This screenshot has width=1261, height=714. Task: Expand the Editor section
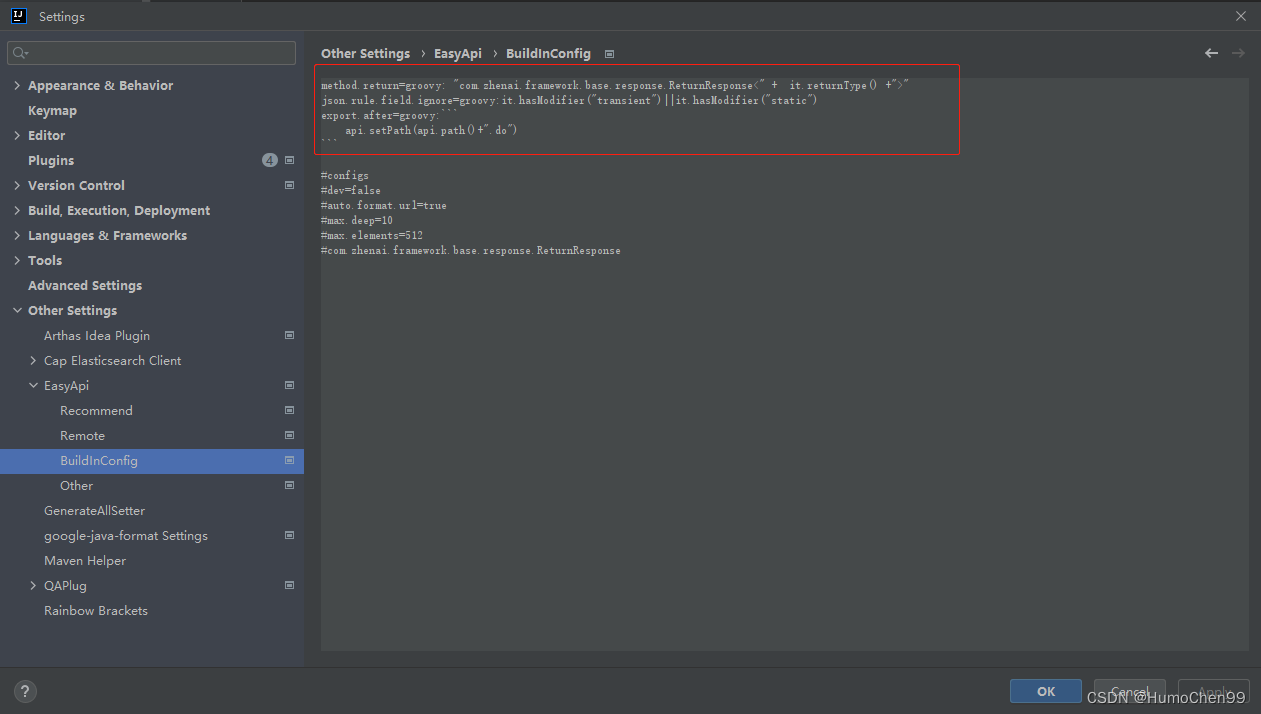tap(17, 135)
